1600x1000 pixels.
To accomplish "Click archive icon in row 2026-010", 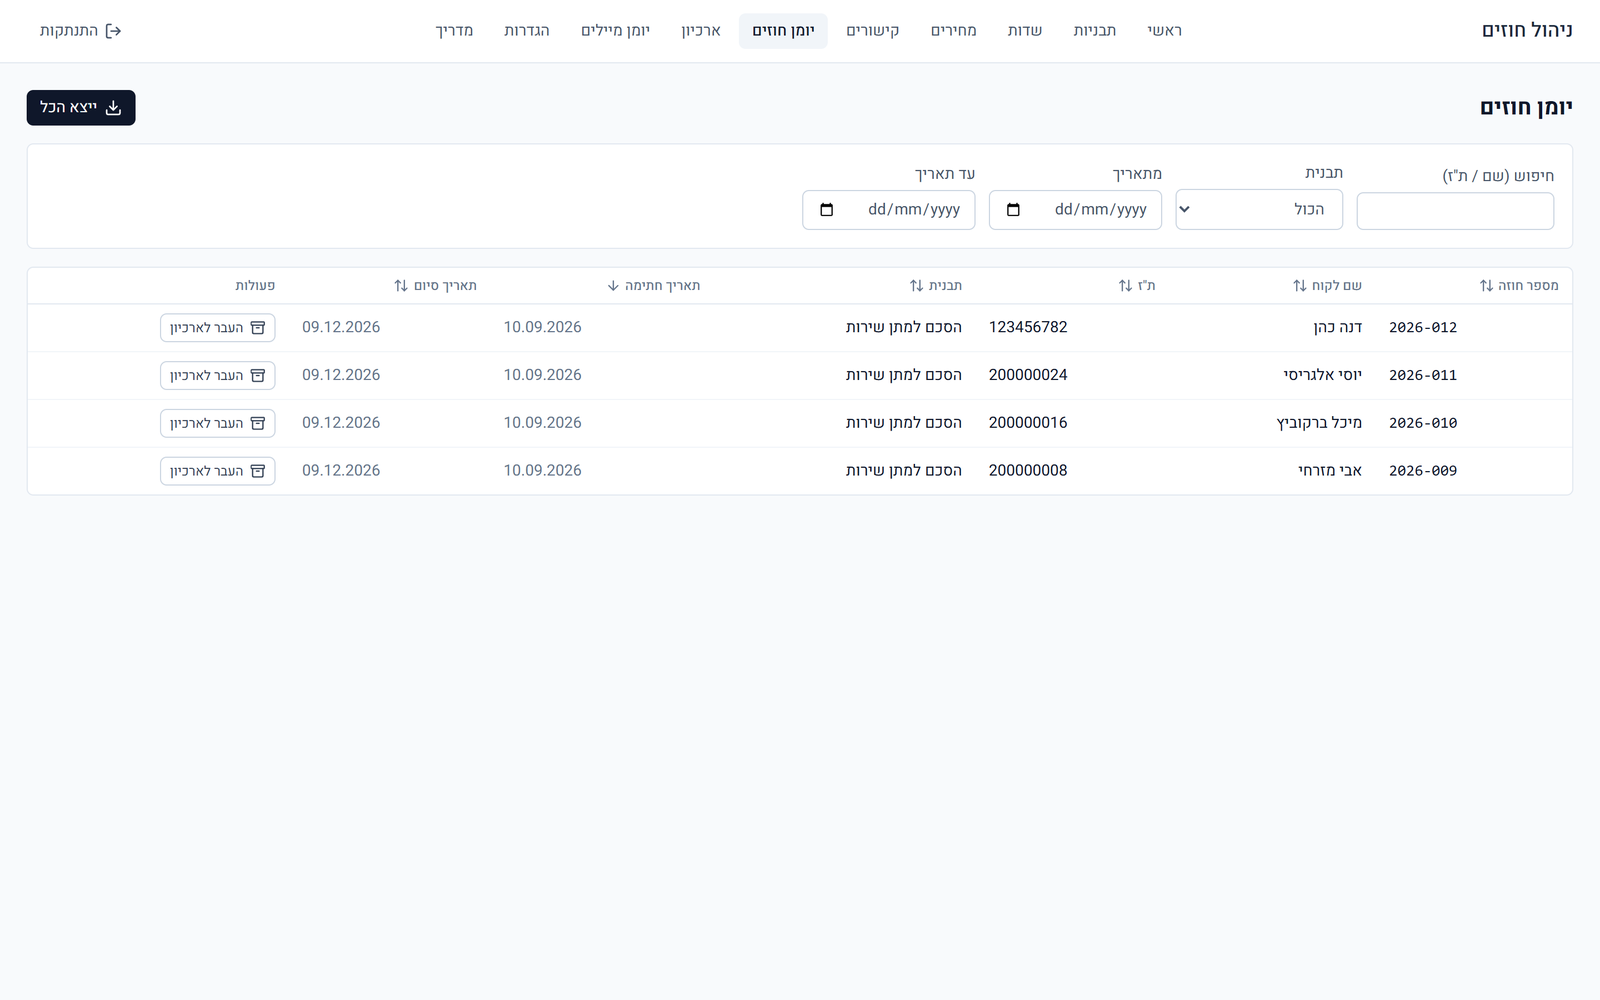I will [x=258, y=424].
